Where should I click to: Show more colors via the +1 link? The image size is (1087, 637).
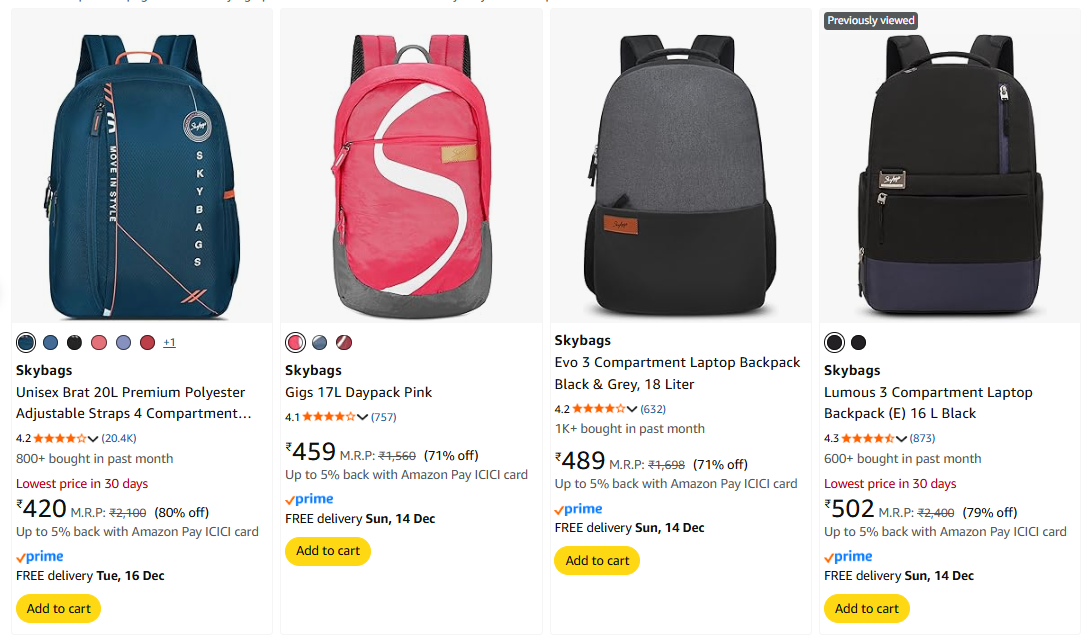click(169, 343)
